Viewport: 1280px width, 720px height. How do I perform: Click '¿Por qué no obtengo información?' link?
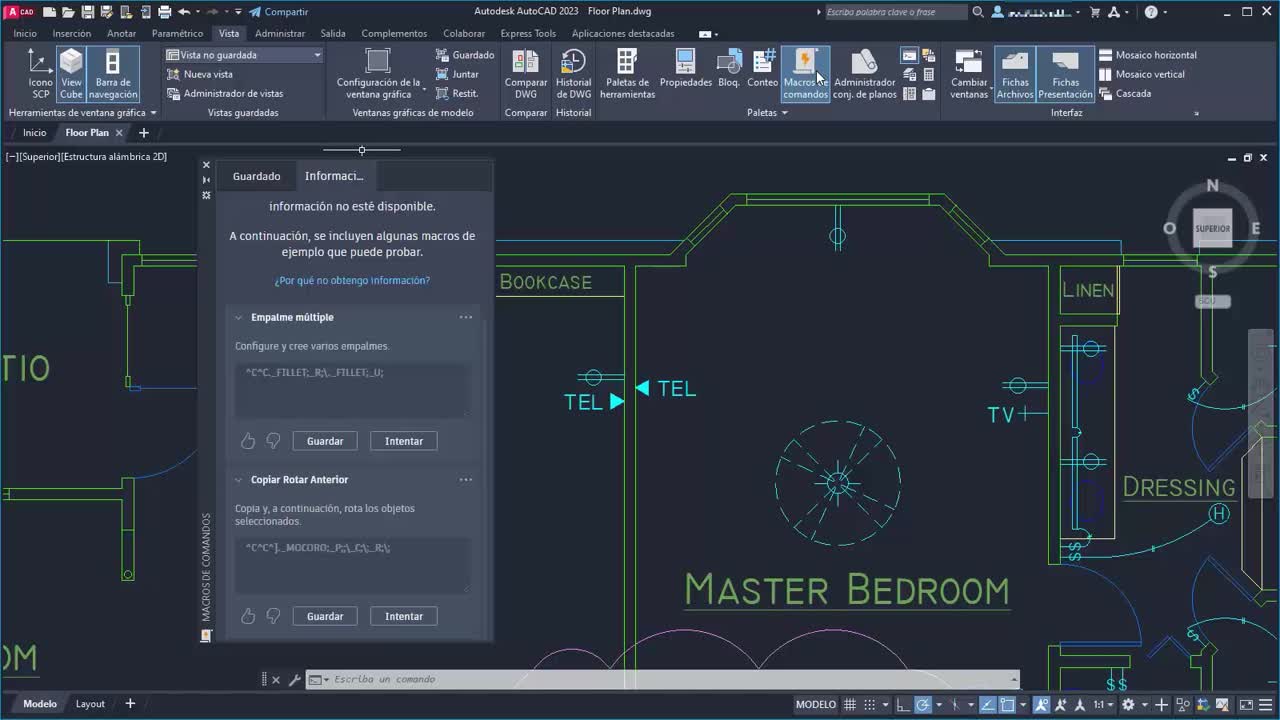352,281
